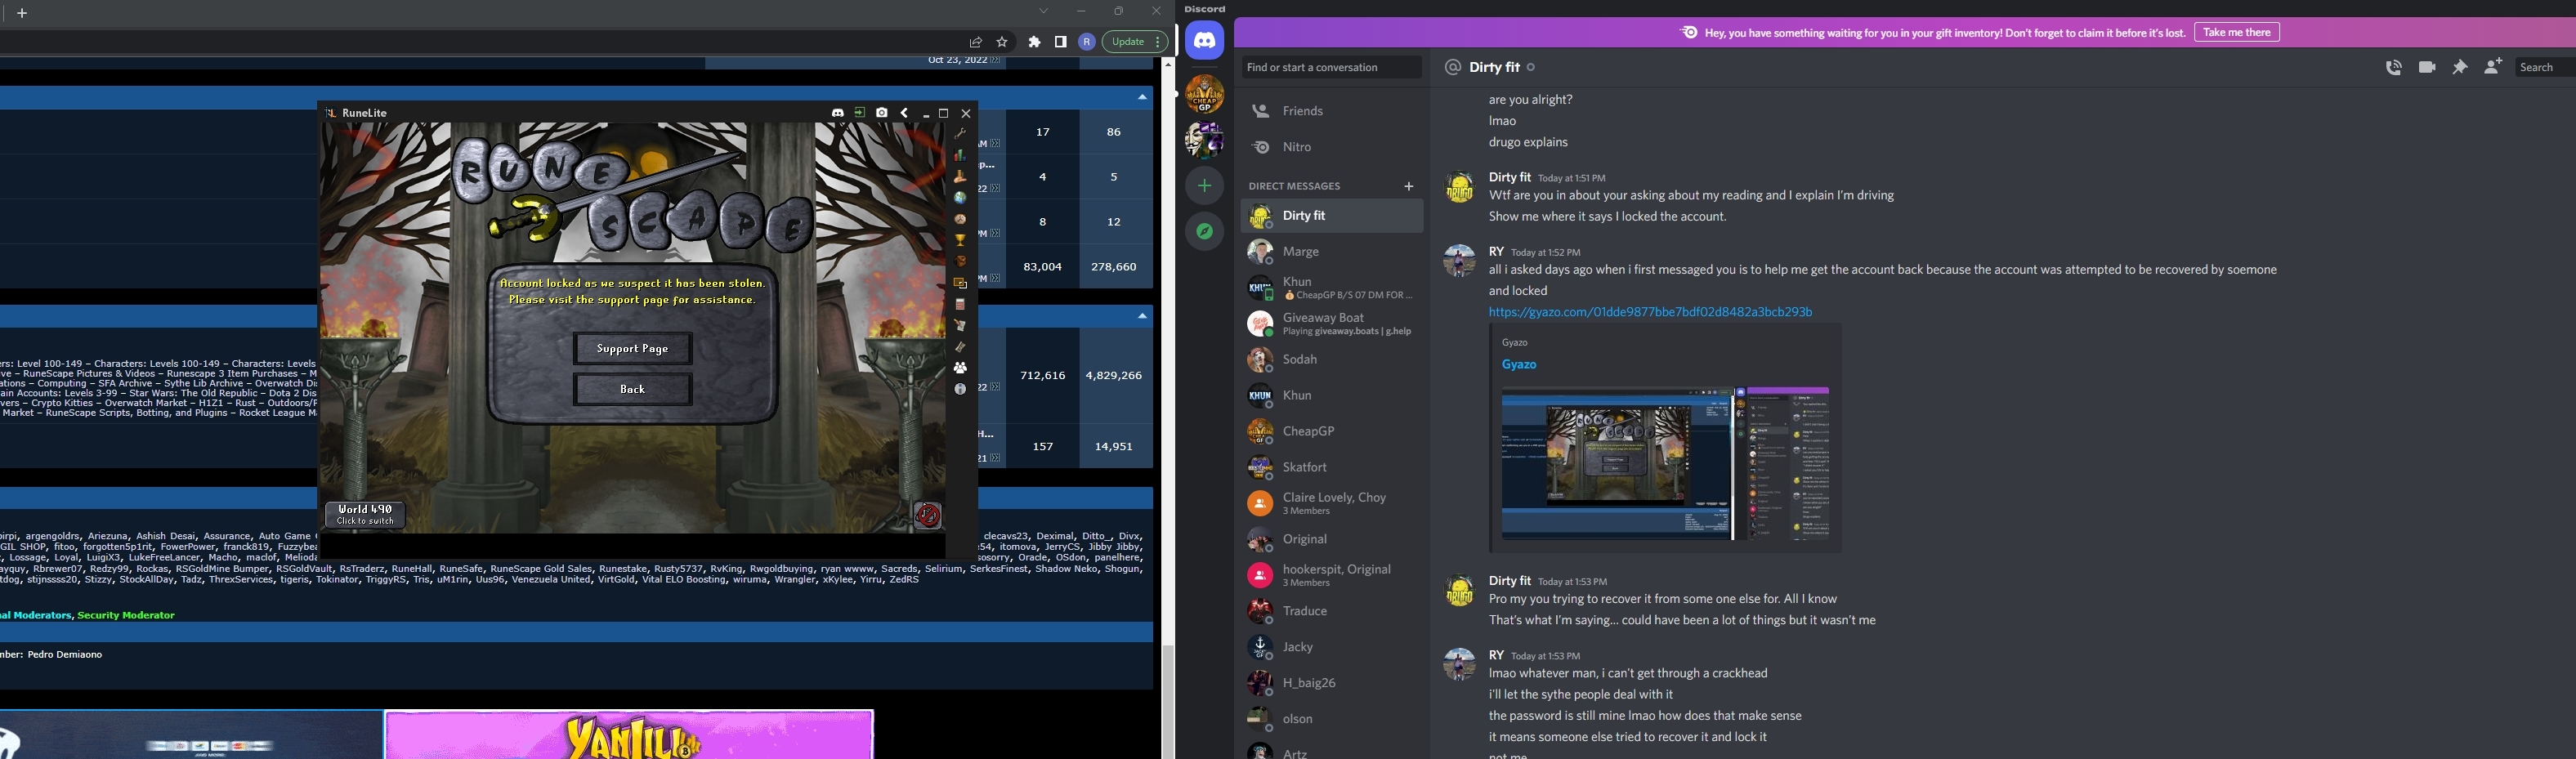Open RuneLite paw-print friends panel icon
Image resolution: width=2576 pixels, height=759 pixels.
[x=960, y=368]
